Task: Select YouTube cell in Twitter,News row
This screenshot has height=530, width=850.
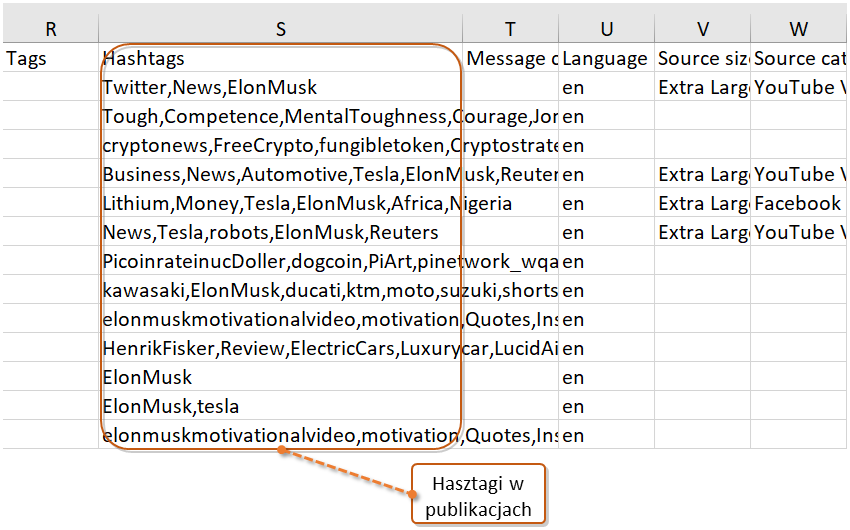Action: (x=799, y=87)
